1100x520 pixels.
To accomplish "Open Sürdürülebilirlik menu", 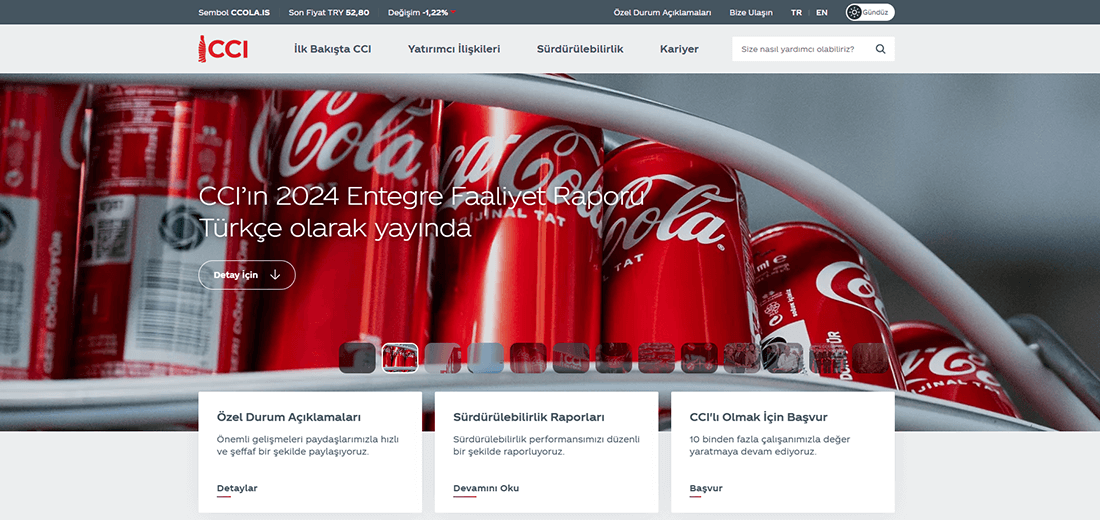I will coord(580,49).
